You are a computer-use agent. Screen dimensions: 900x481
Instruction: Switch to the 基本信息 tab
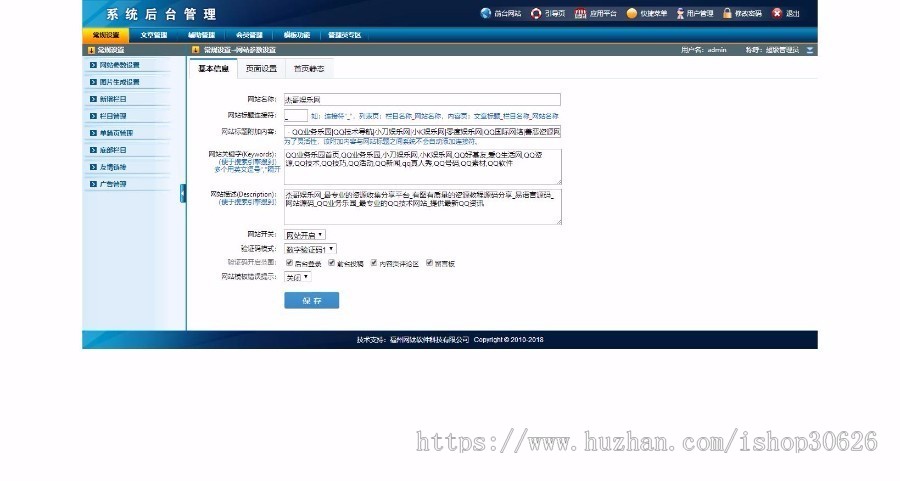[213, 68]
